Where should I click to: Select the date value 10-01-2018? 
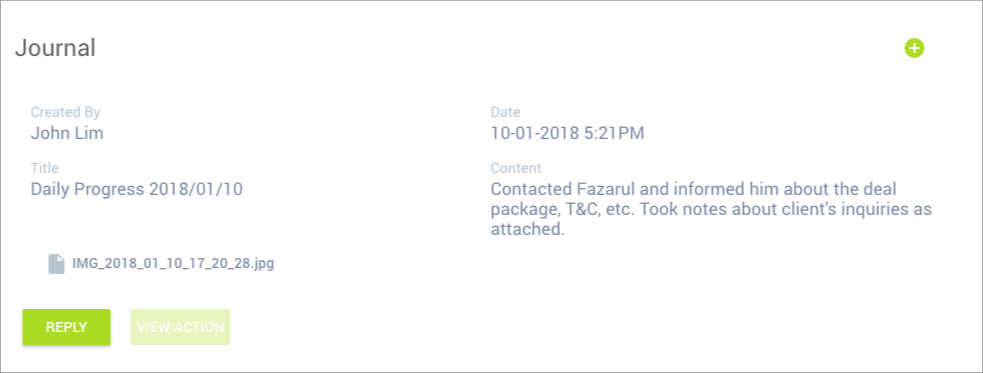coord(534,133)
